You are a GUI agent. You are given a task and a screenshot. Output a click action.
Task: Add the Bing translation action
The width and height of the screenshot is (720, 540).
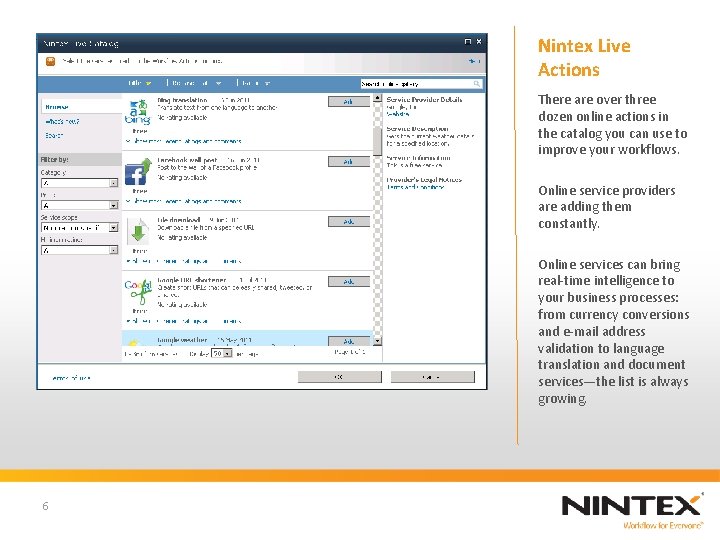coord(349,101)
